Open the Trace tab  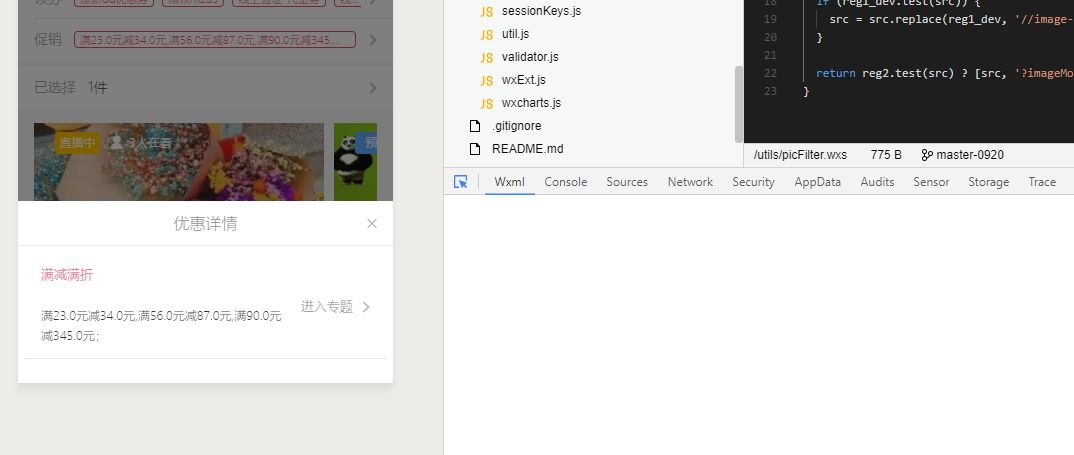click(x=1042, y=182)
